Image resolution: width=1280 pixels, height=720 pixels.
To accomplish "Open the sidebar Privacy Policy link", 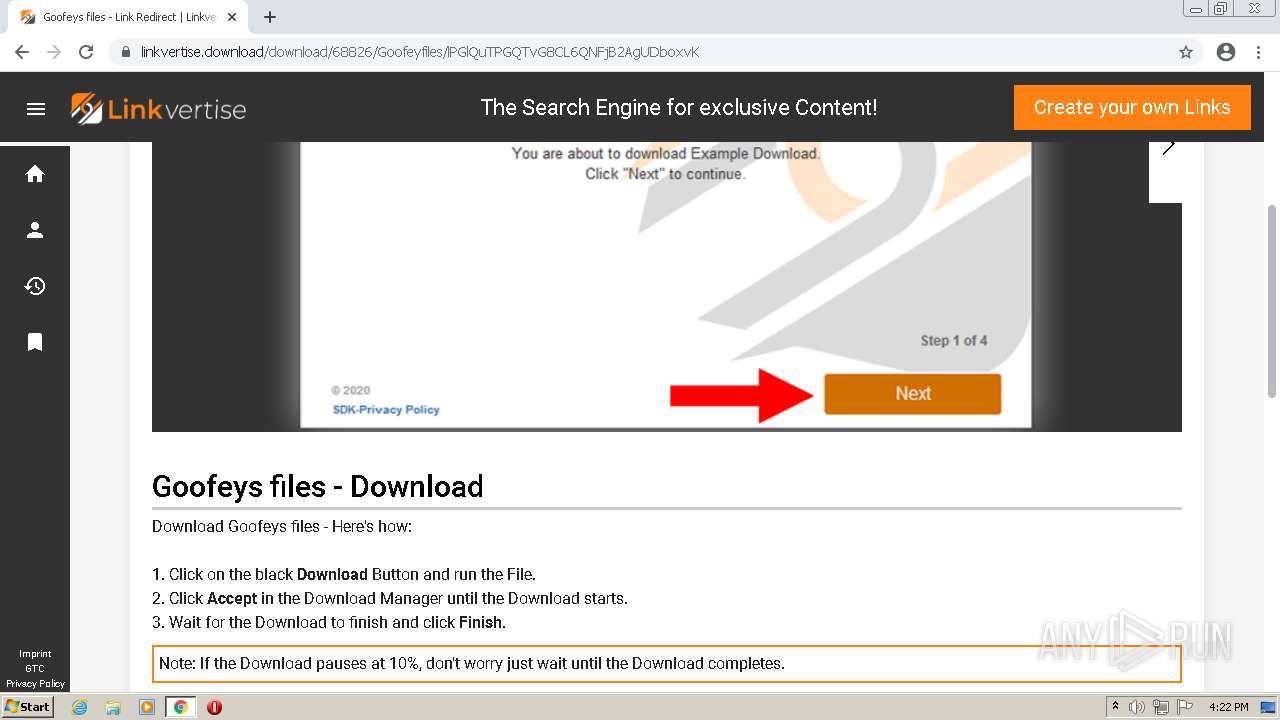I will 35,684.
